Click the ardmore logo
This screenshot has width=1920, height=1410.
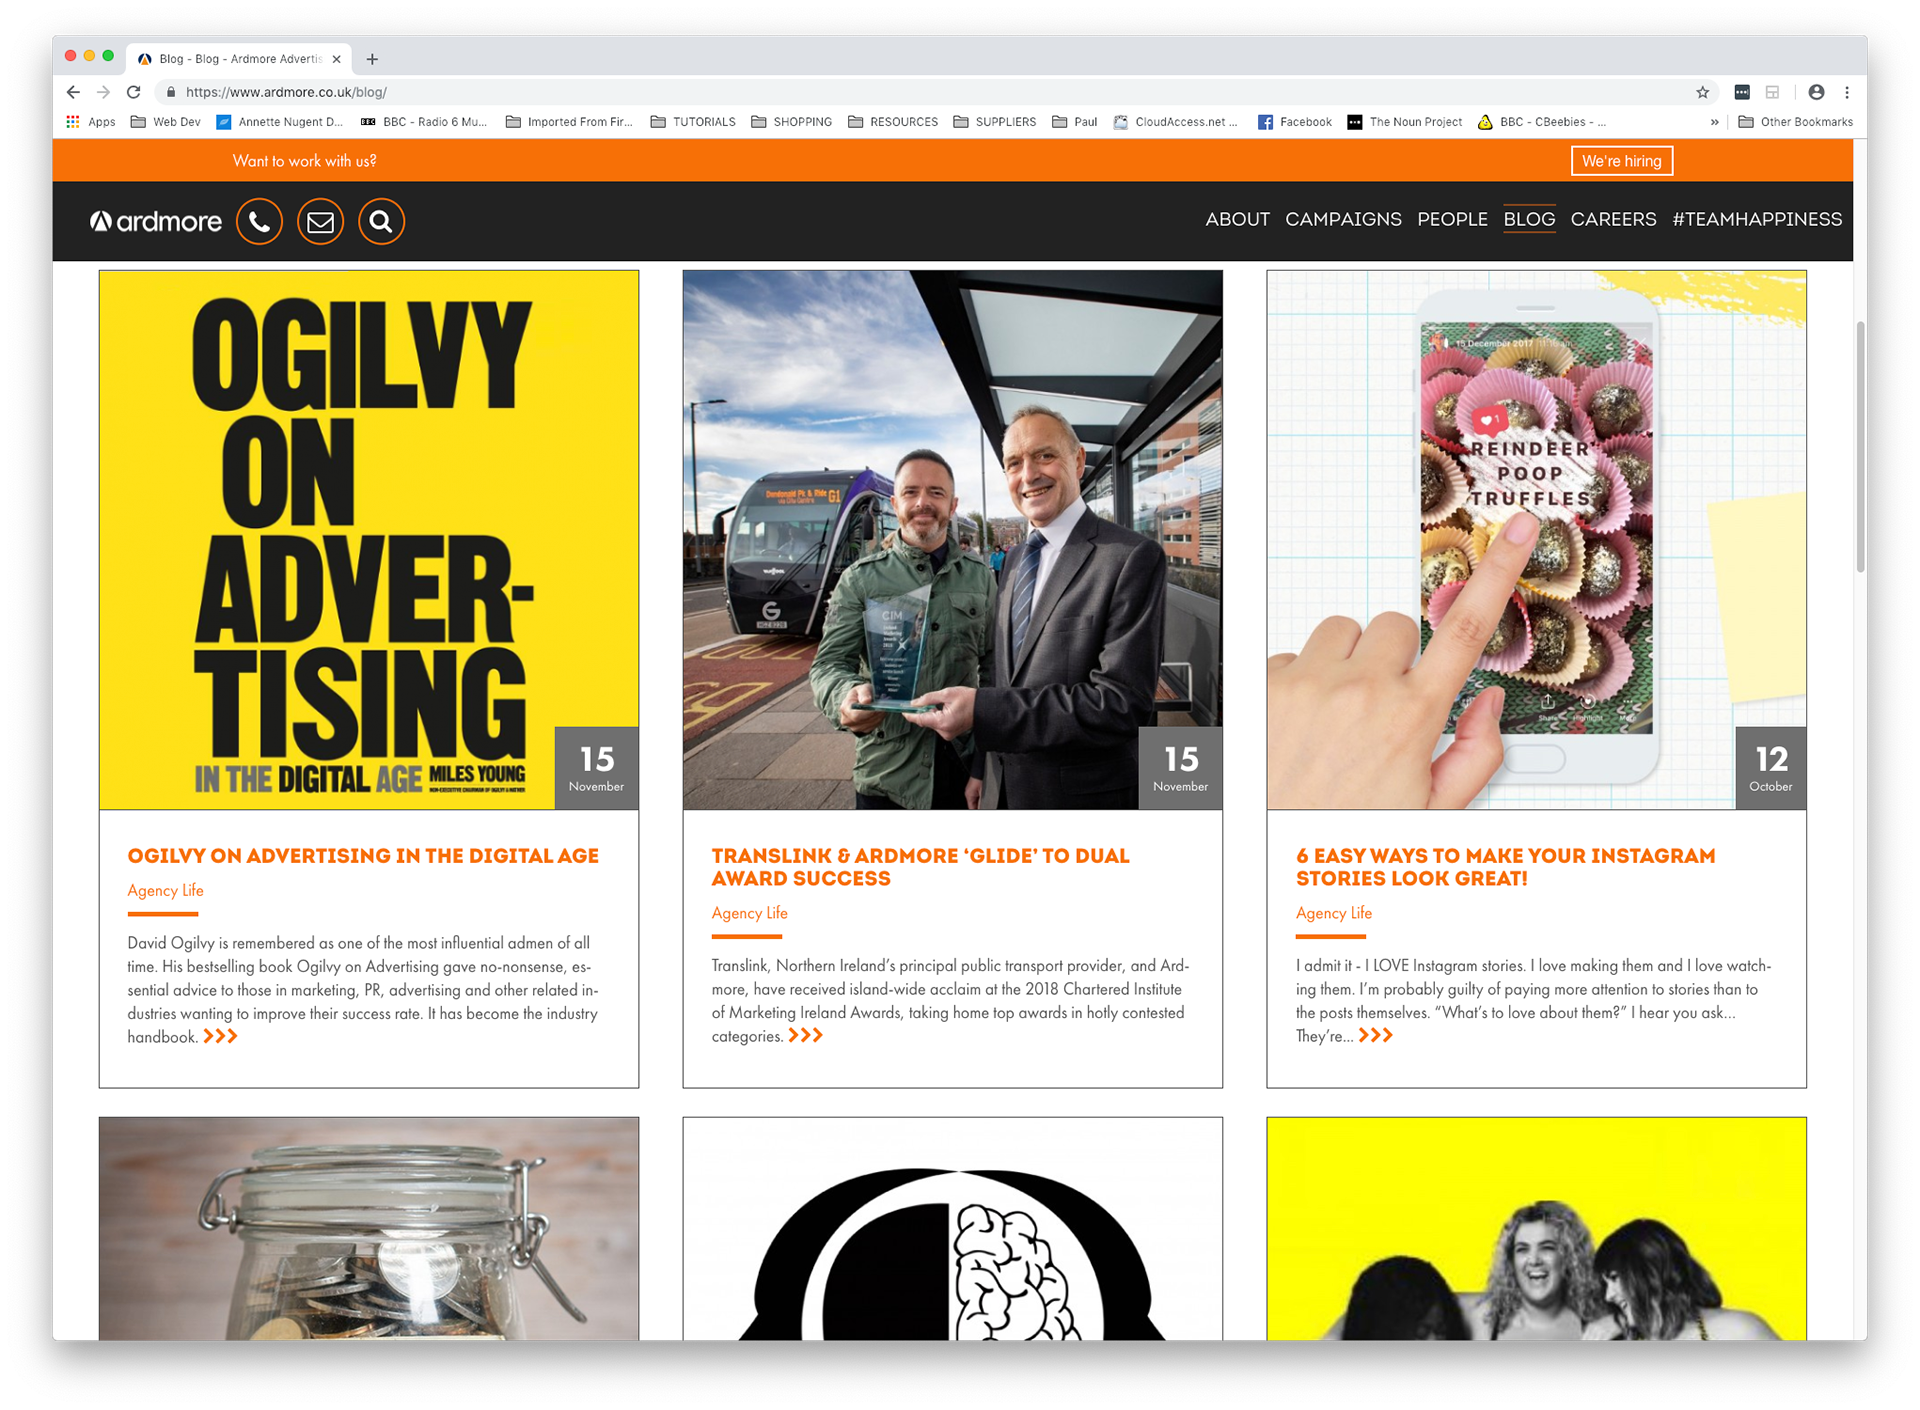[x=156, y=221]
